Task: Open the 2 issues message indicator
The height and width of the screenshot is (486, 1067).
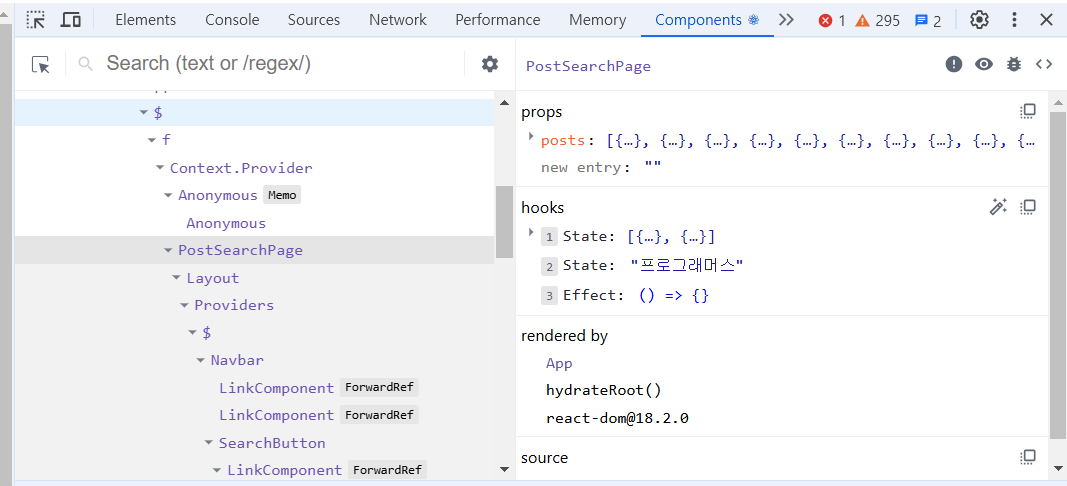Action: coord(928,21)
